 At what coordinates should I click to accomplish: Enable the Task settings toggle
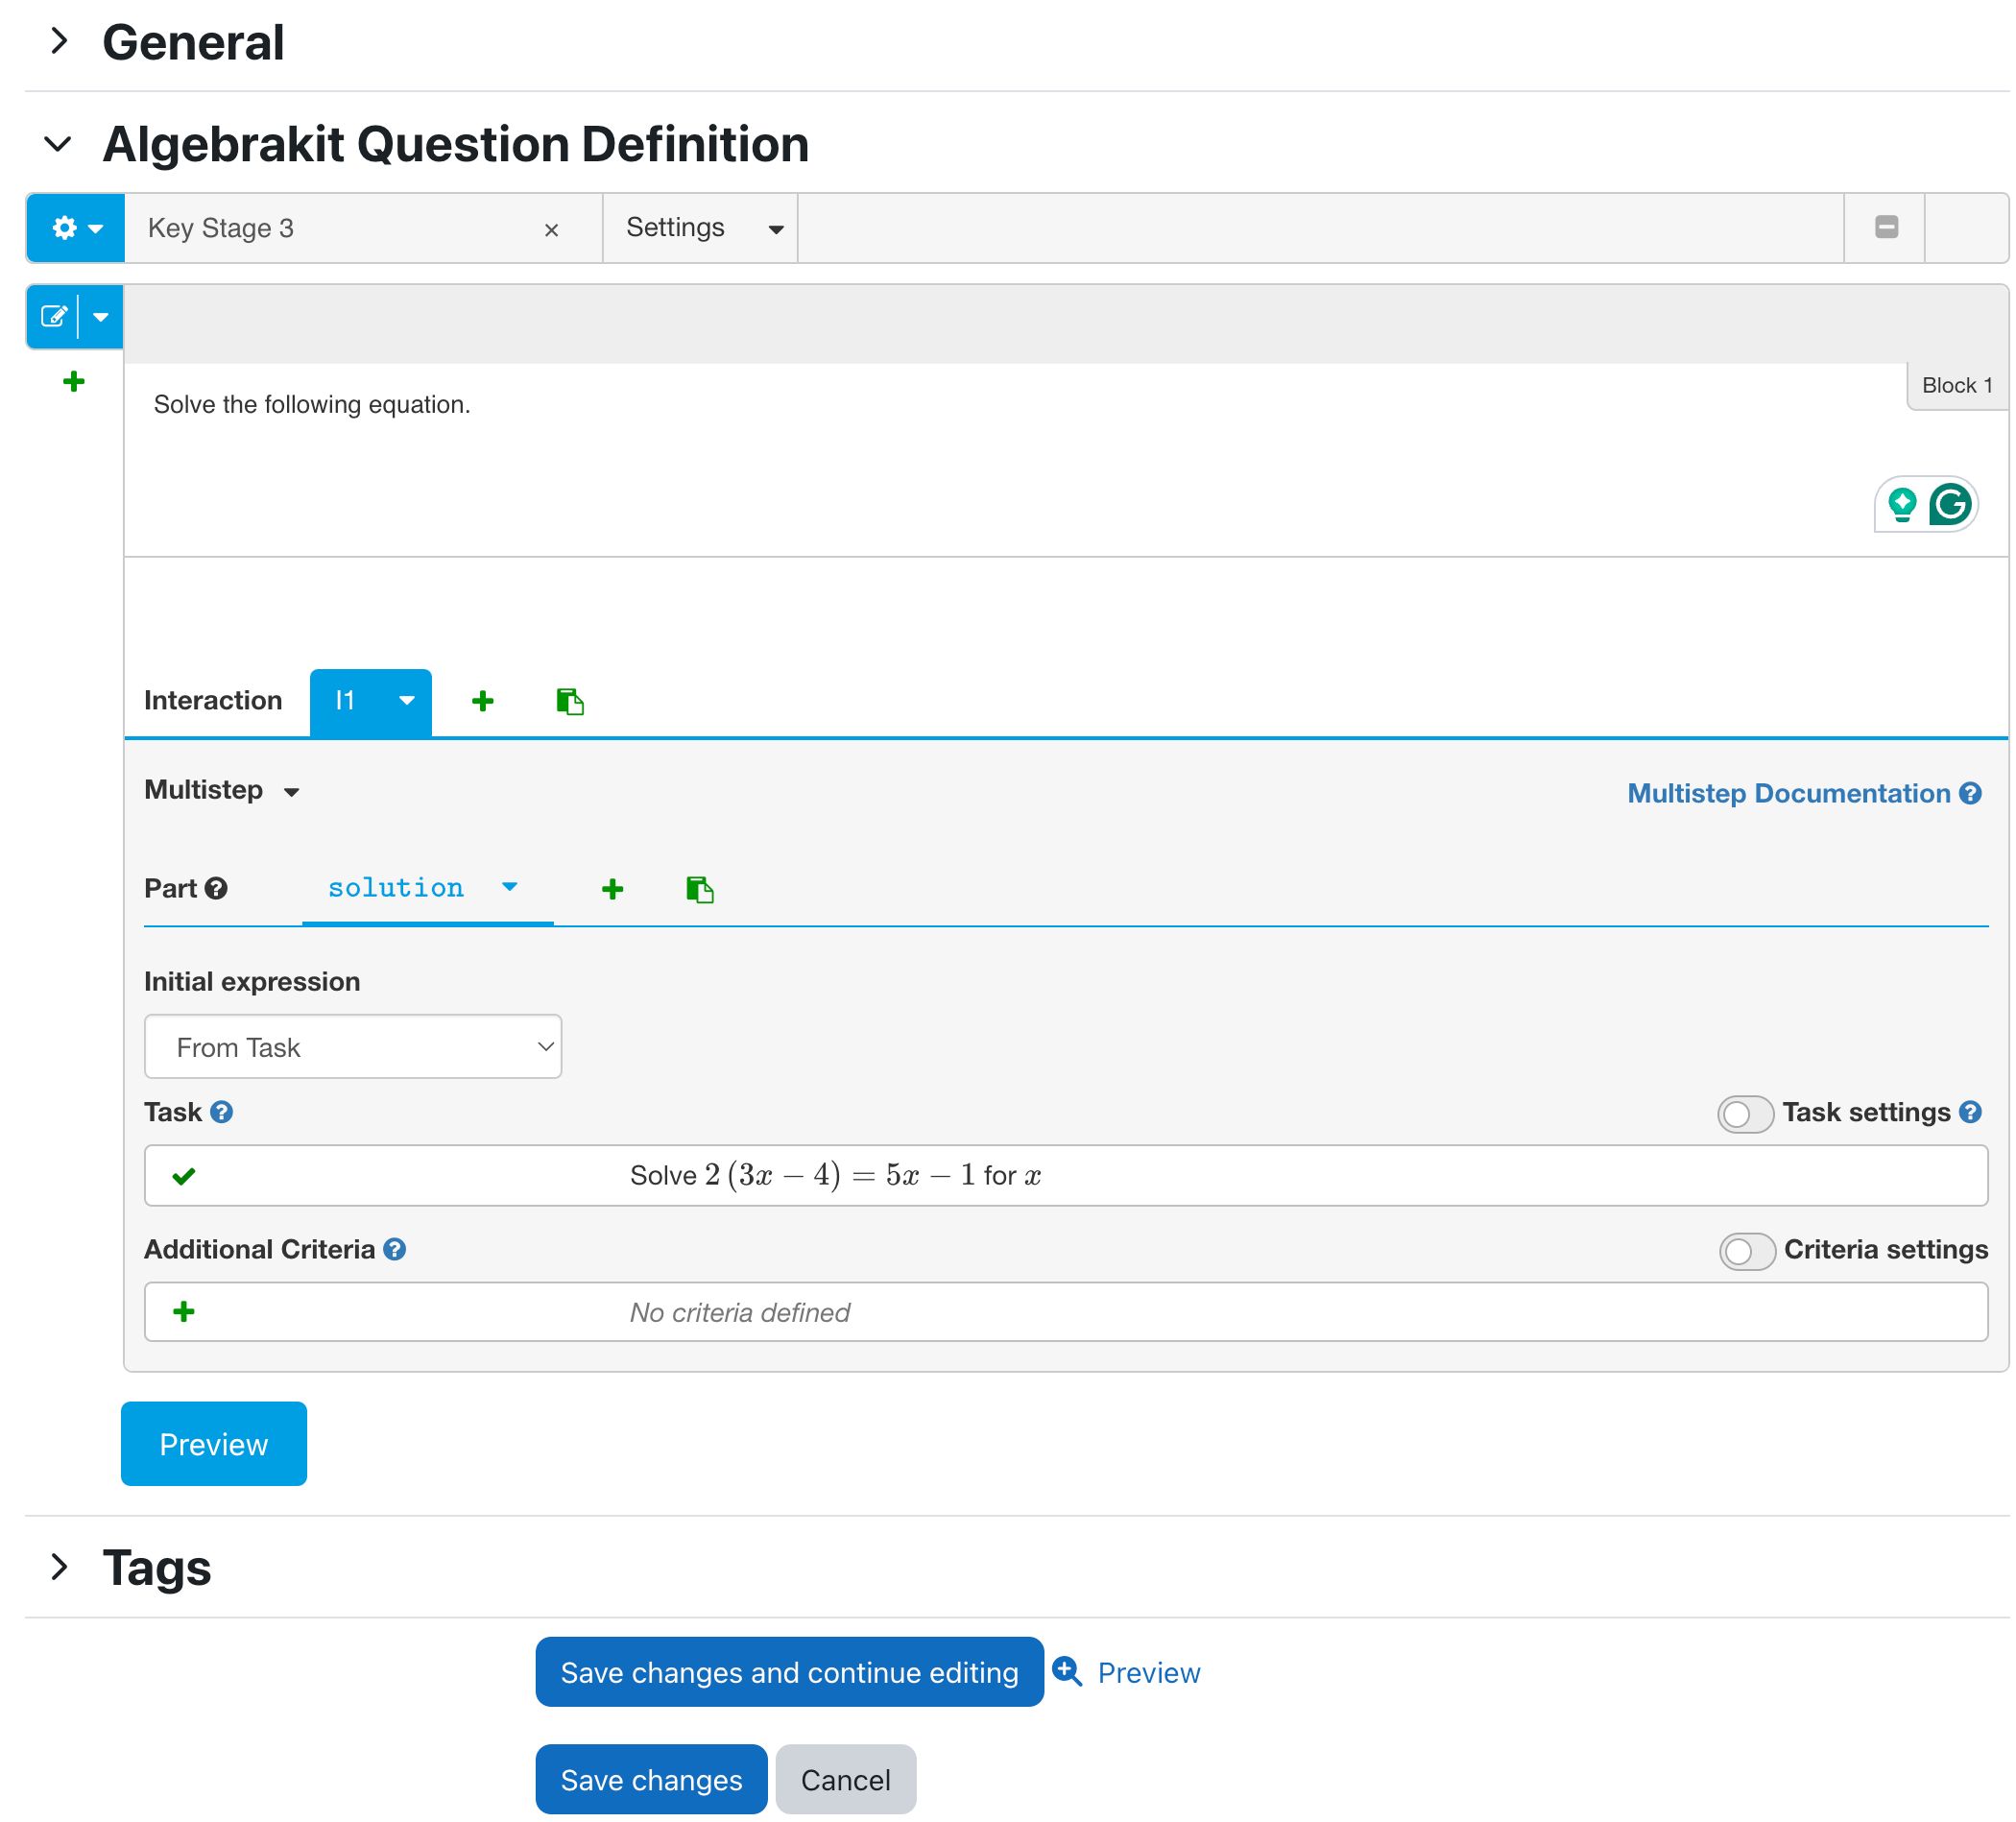(1745, 1113)
